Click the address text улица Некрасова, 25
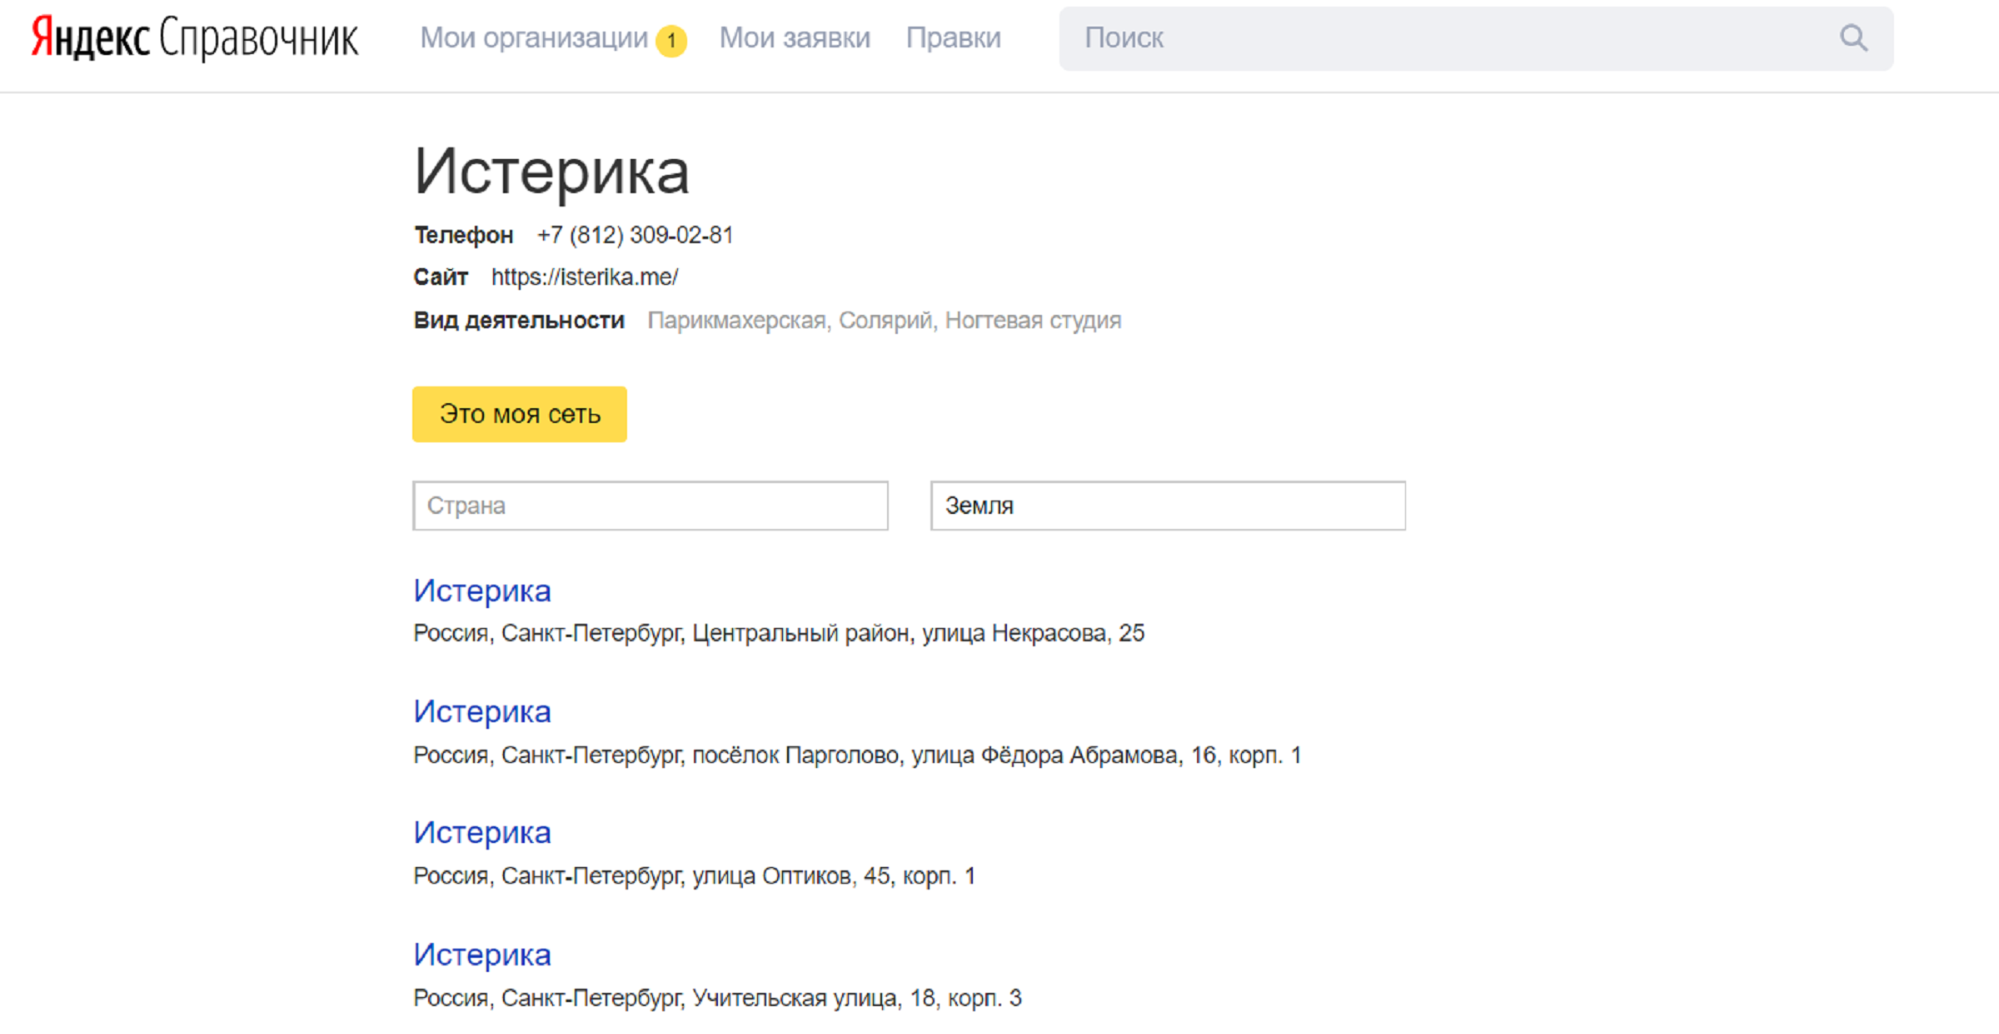 1033,633
